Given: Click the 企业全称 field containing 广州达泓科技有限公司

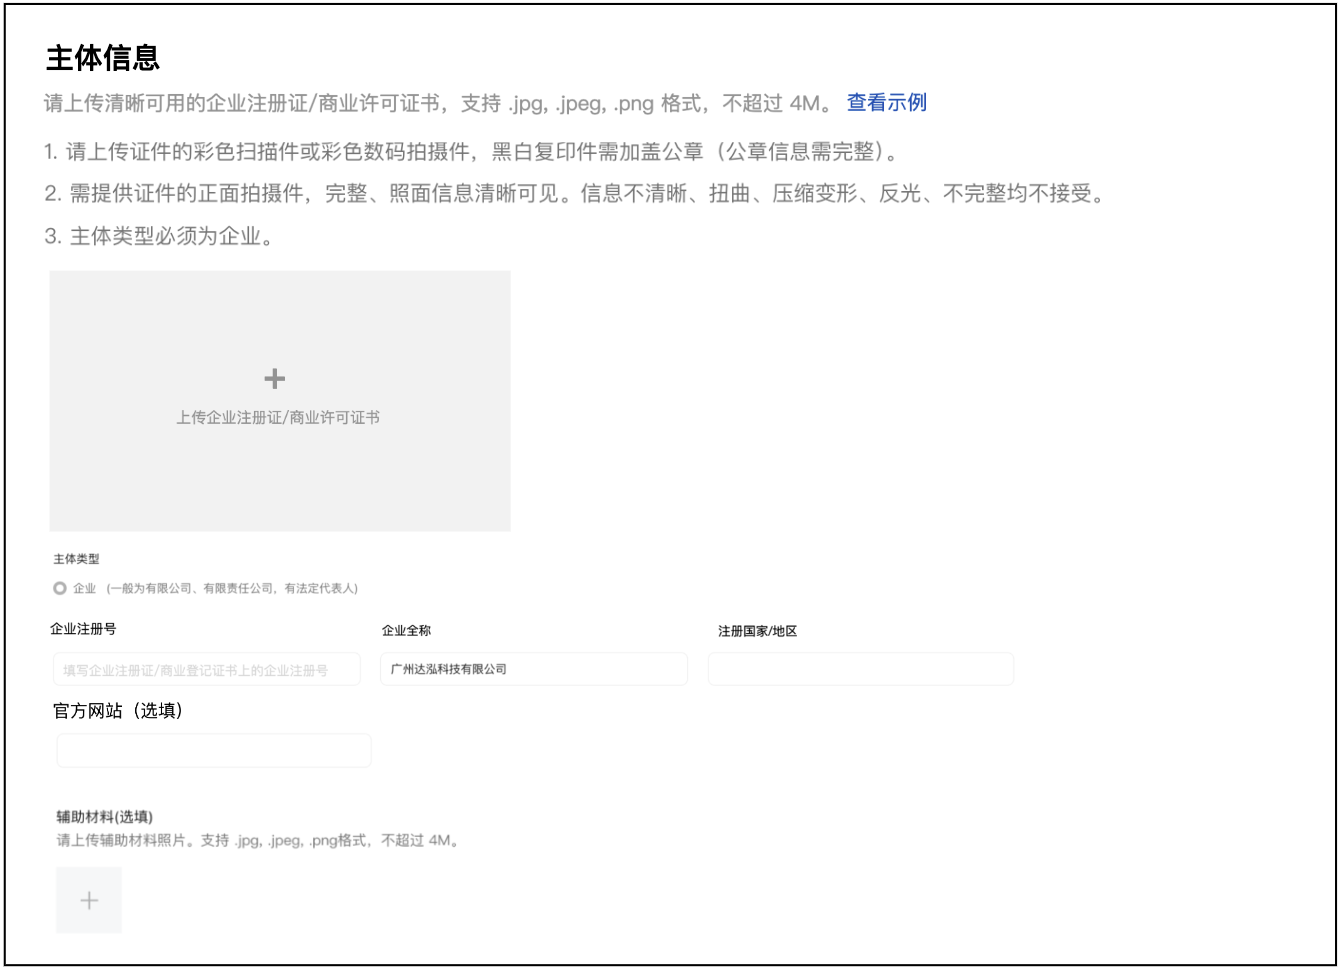Looking at the screenshot, I should point(534,669).
